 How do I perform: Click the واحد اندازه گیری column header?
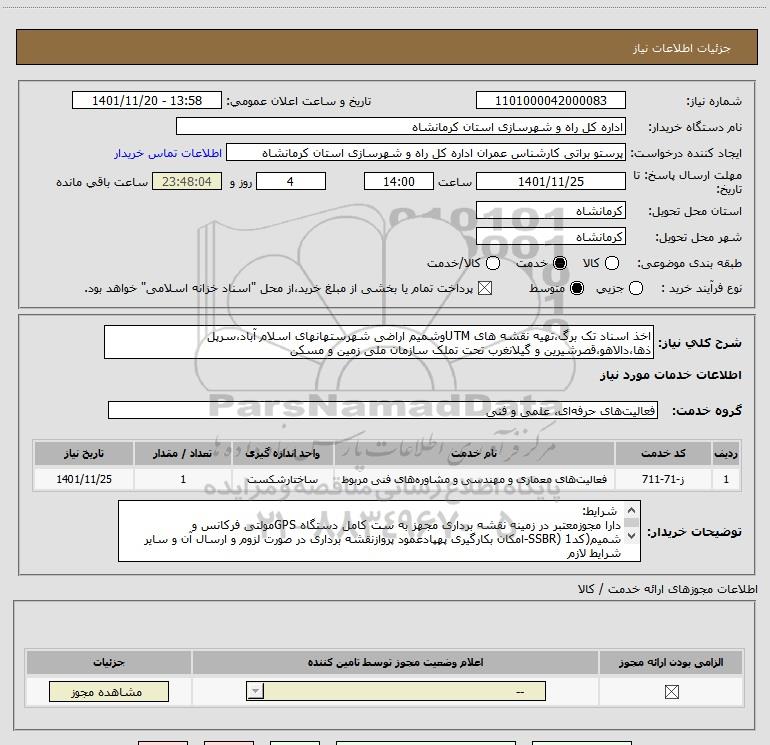click(282, 453)
